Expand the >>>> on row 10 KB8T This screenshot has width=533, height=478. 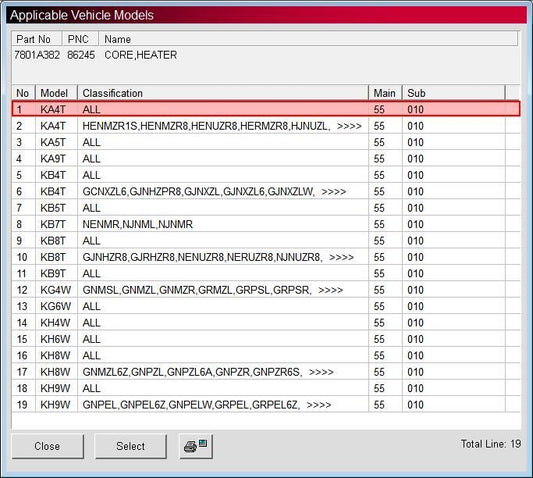click(x=342, y=257)
